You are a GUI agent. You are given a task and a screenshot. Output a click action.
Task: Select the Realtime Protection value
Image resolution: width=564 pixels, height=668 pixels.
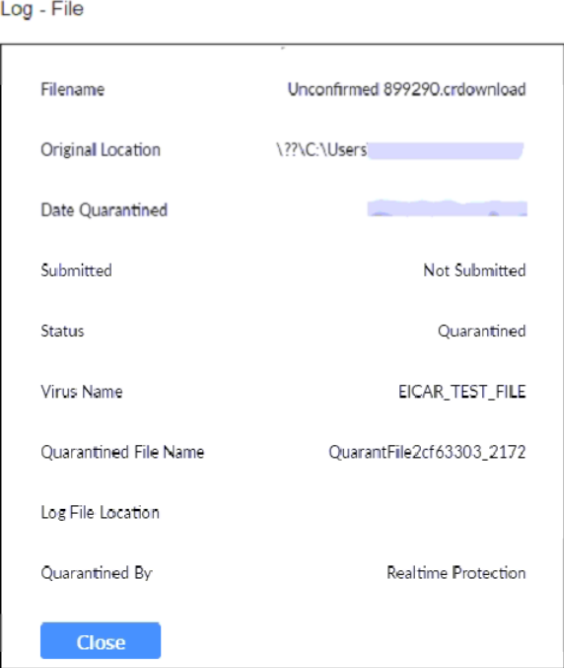(456, 573)
